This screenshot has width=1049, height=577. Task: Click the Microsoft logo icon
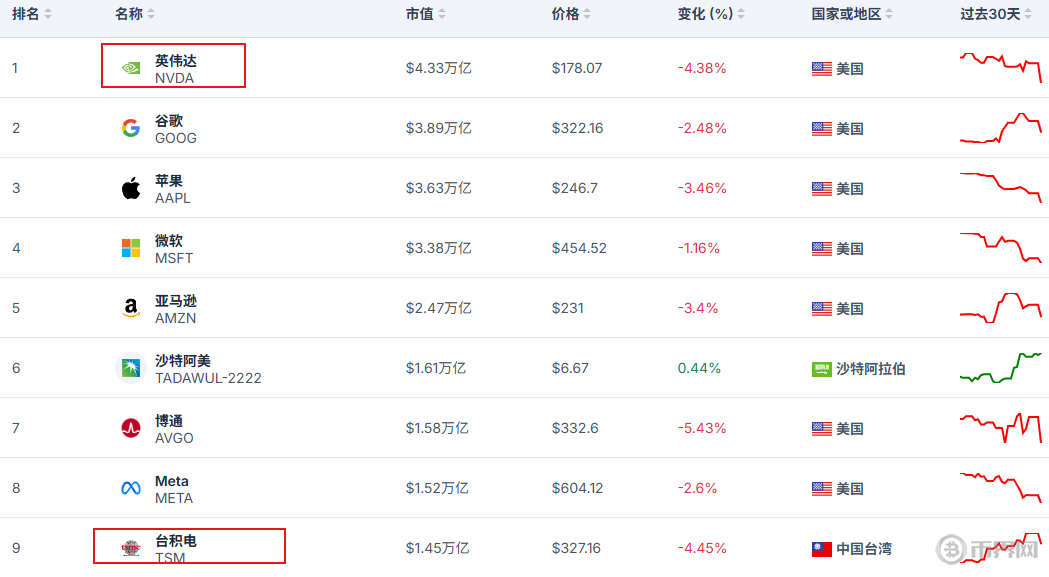coord(131,248)
